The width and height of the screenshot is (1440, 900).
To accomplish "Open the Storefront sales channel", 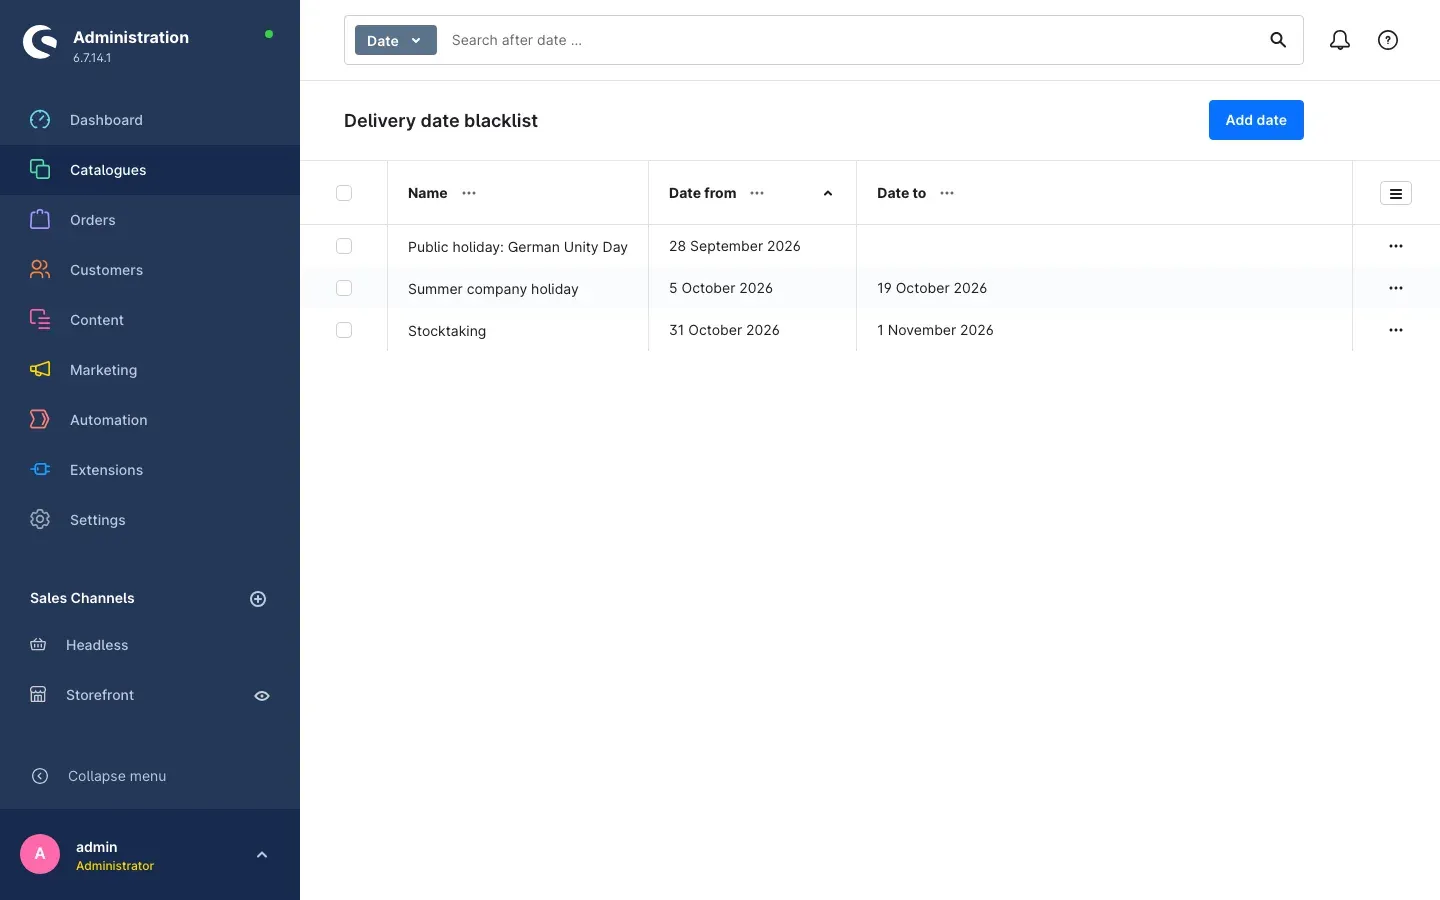I will [100, 695].
